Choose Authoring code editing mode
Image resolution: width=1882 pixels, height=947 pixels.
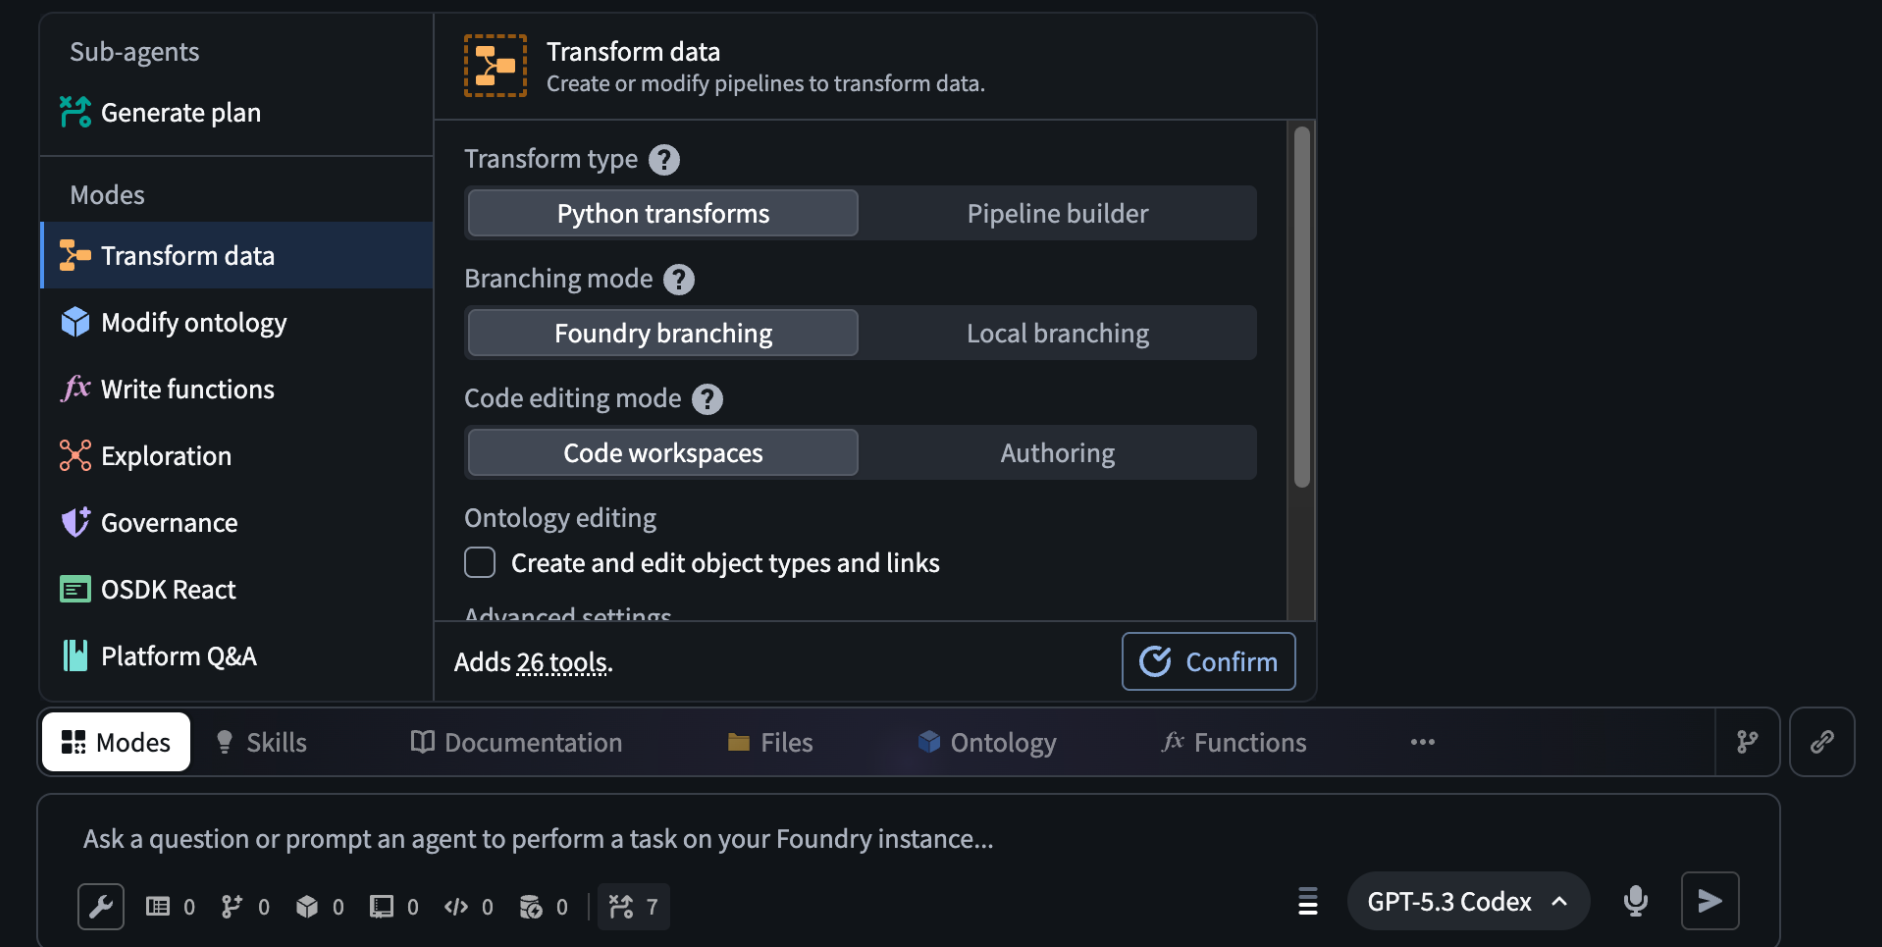click(1057, 453)
